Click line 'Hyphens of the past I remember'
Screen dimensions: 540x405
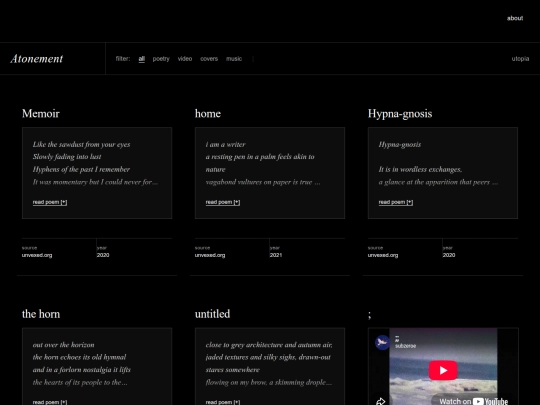pyautogui.click(x=81, y=169)
